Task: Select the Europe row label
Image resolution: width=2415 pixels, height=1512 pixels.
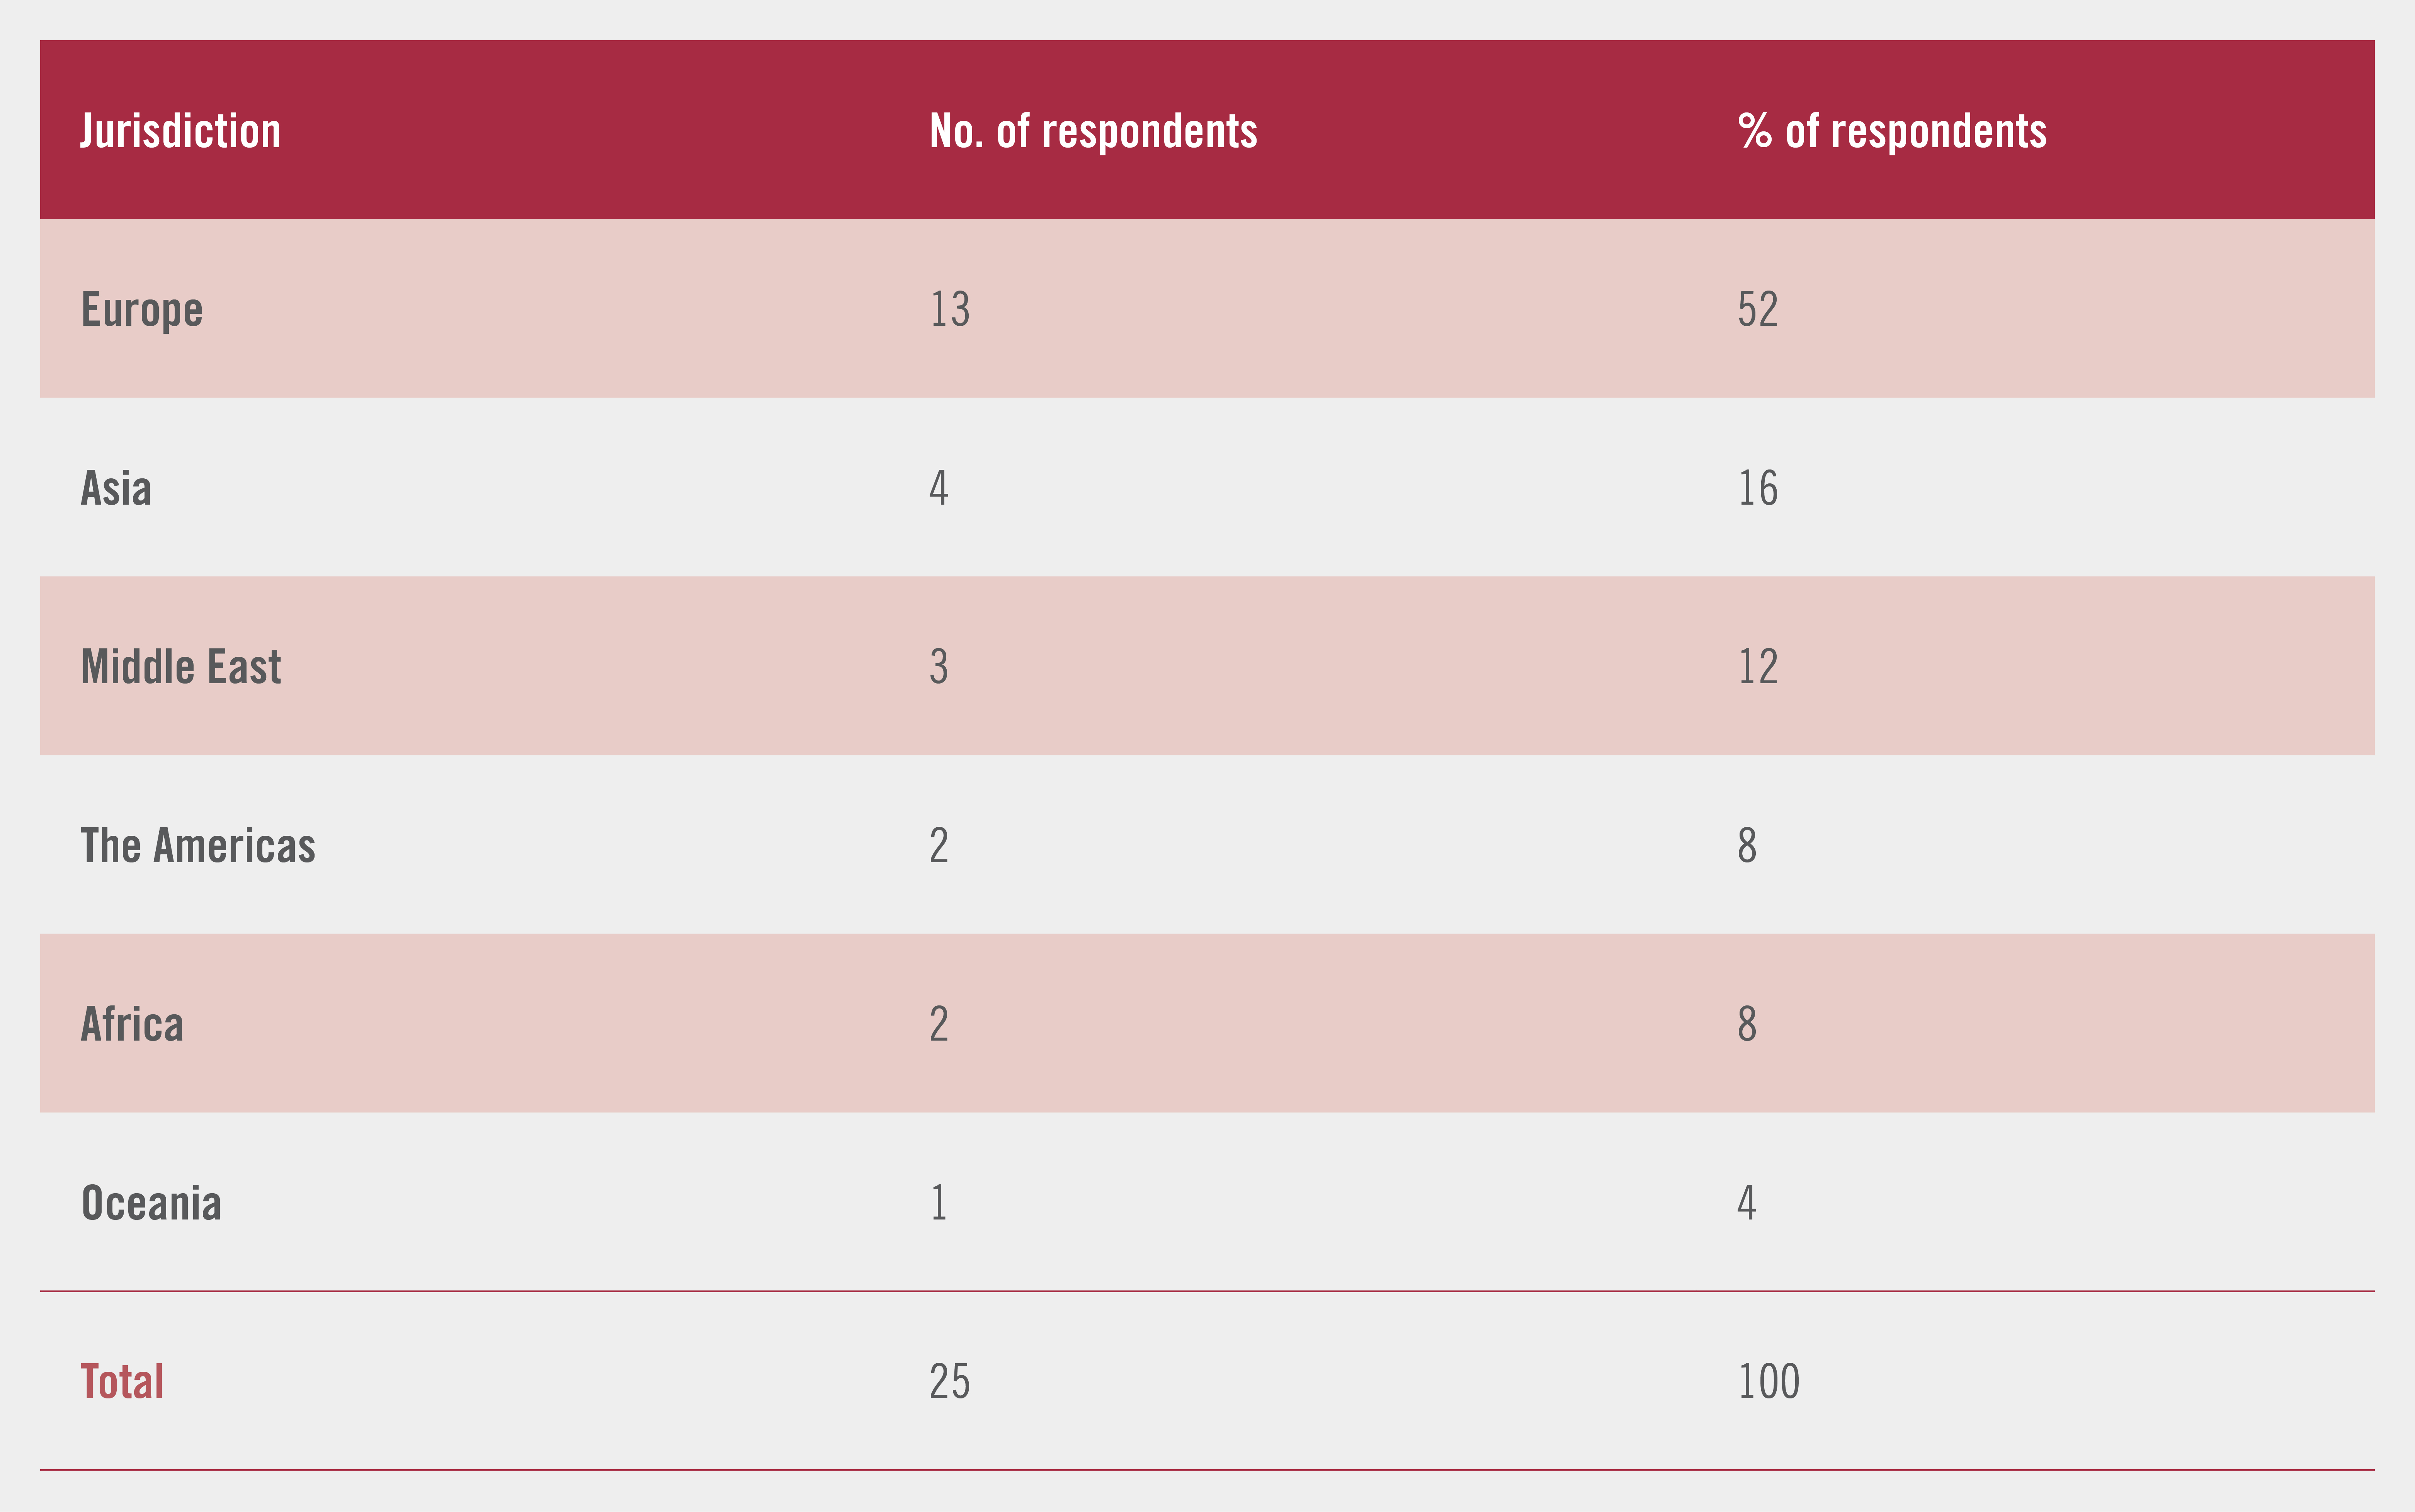Action: (142, 310)
